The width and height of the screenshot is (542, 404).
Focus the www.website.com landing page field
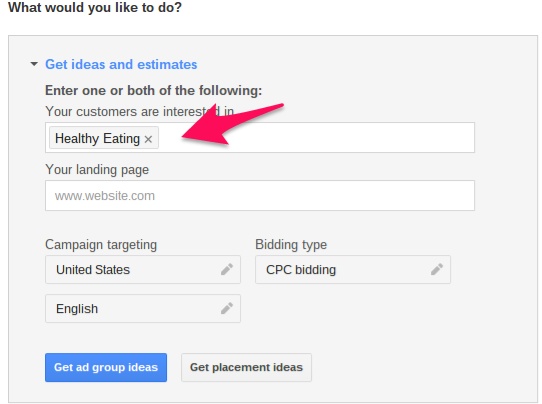[260, 195]
